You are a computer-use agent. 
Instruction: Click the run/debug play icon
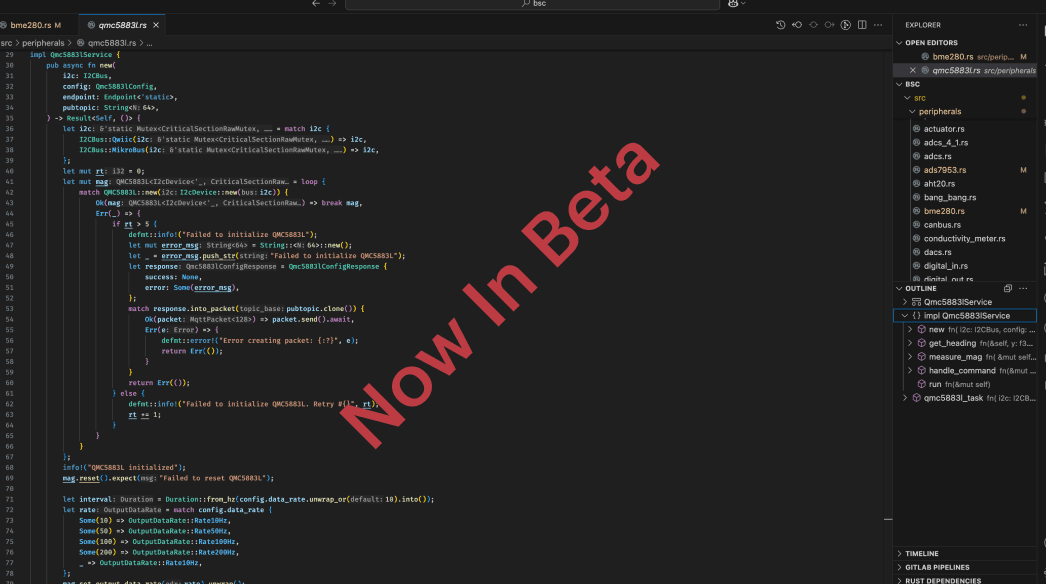(x=846, y=25)
